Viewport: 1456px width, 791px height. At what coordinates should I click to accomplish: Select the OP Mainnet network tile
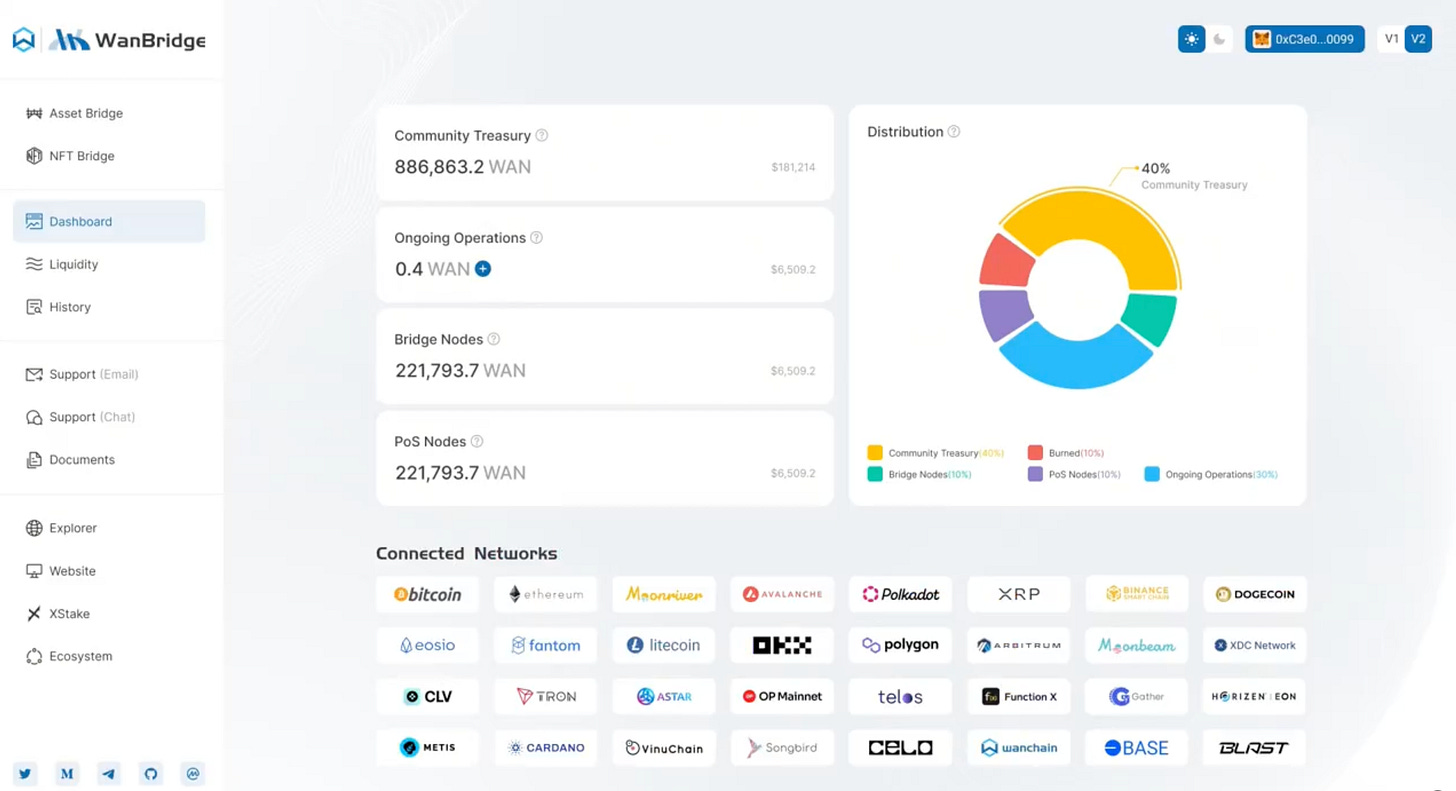(x=782, y=696)
